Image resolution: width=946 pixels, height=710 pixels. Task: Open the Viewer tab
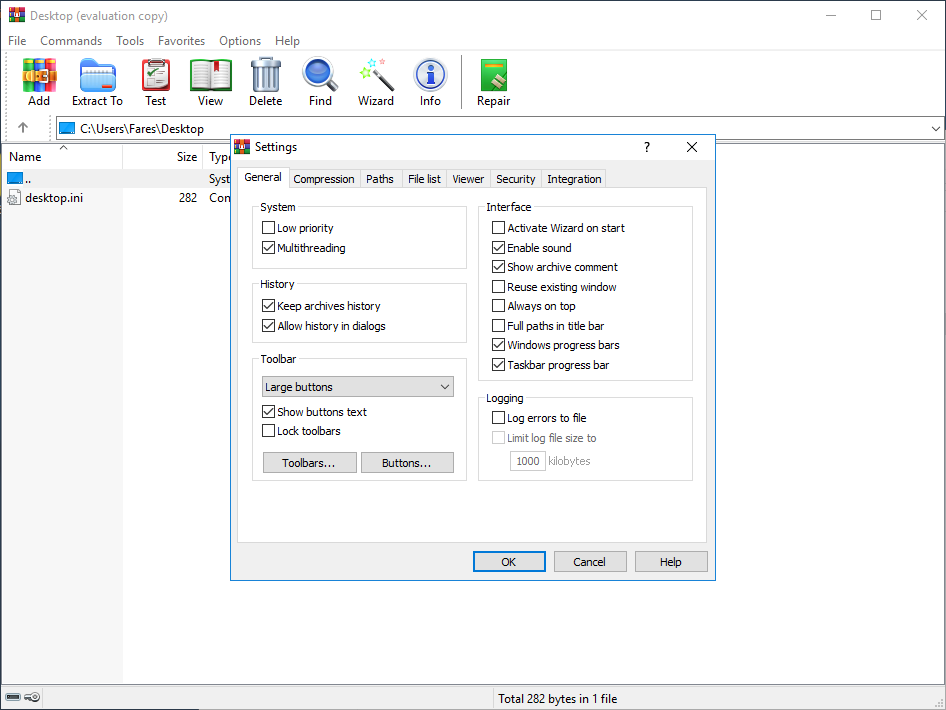pos(468,179)
